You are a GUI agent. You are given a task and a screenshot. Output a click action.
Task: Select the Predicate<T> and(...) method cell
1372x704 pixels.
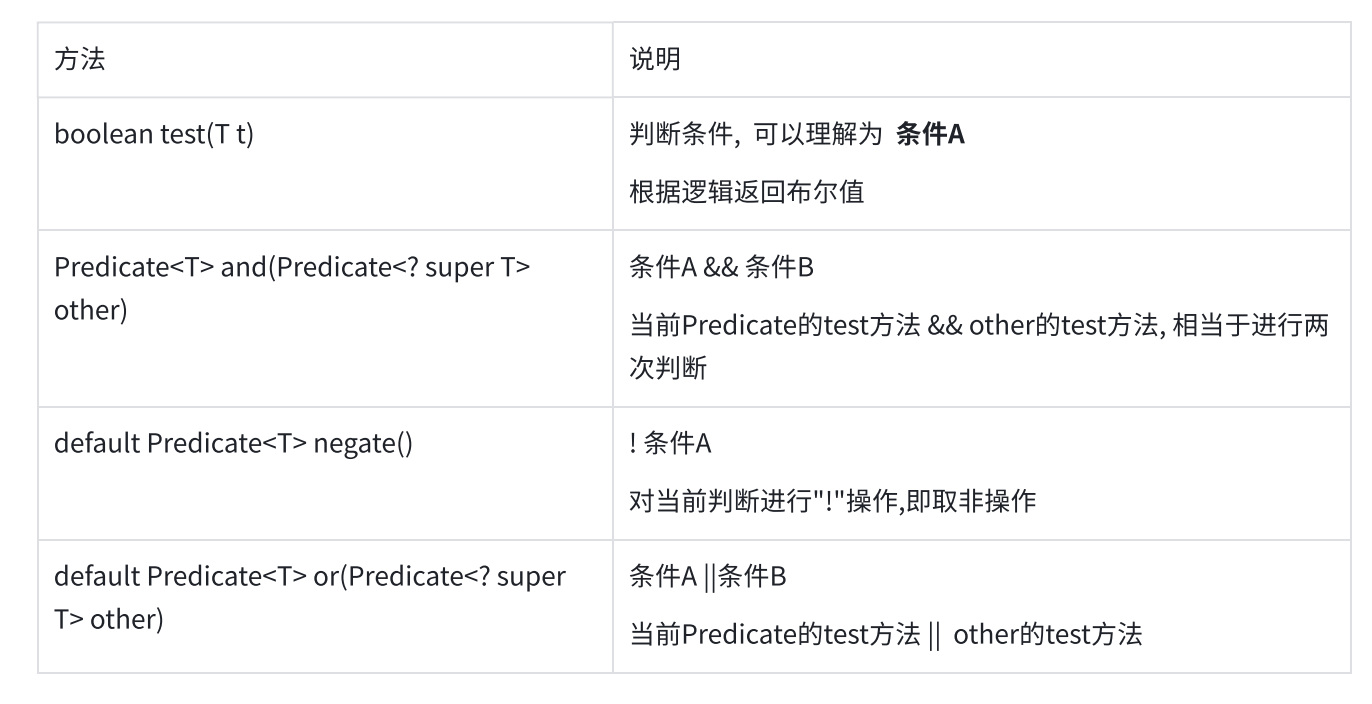[325, 318]
